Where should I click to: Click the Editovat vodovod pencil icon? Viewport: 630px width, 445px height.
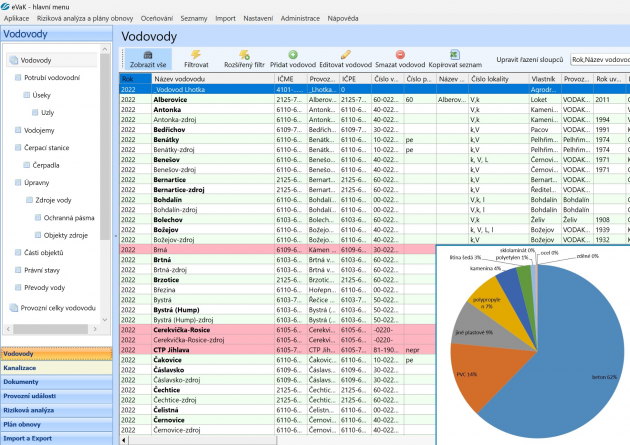[346, 54]
